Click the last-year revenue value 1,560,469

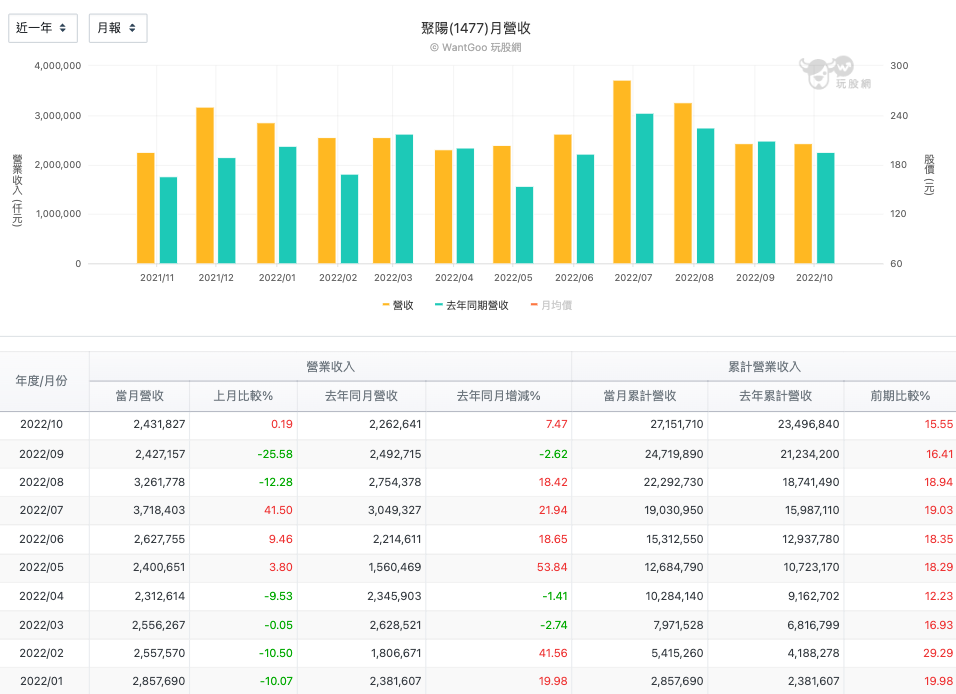[394, 567]
